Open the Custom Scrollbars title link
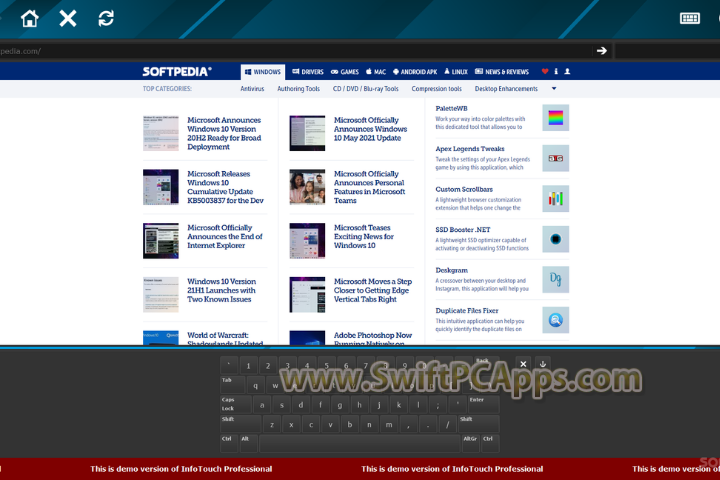This screenshot has height=480, width=720. coord(464,189)
